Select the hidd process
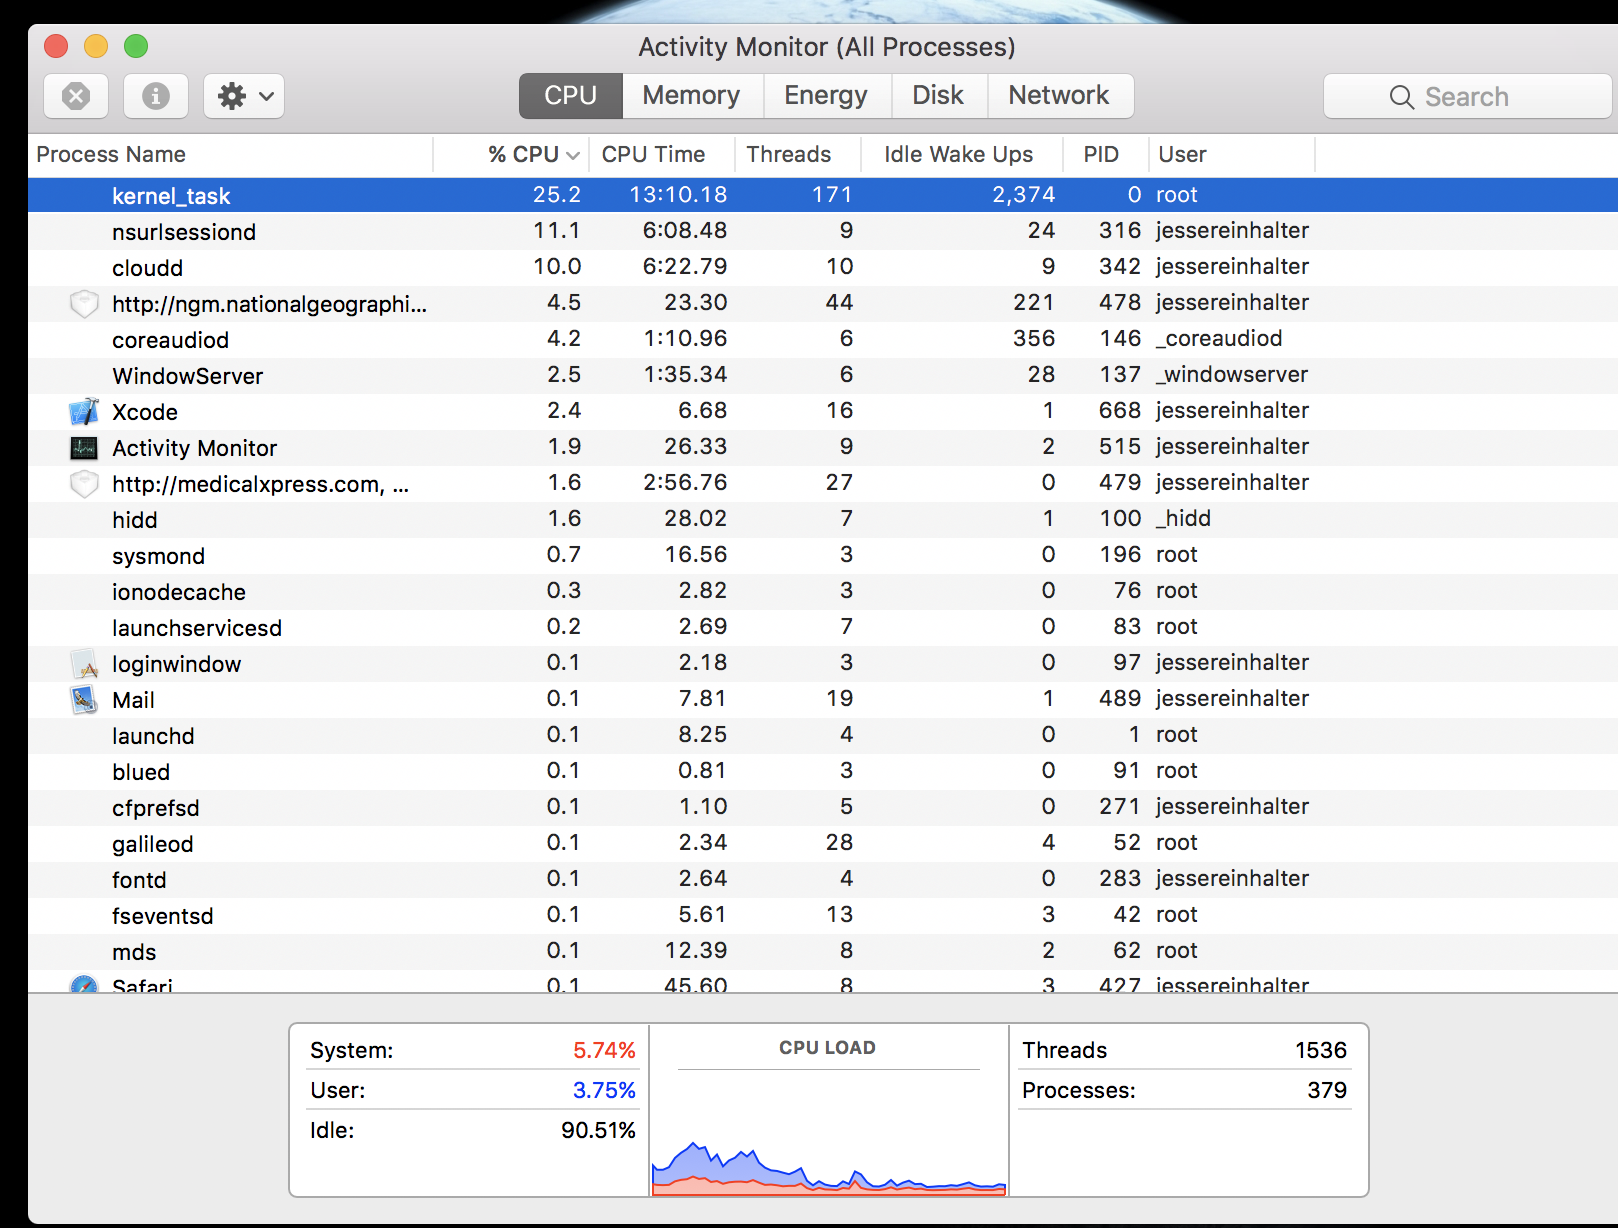Screen dimensions: 1618x1228 click(822, 519)
